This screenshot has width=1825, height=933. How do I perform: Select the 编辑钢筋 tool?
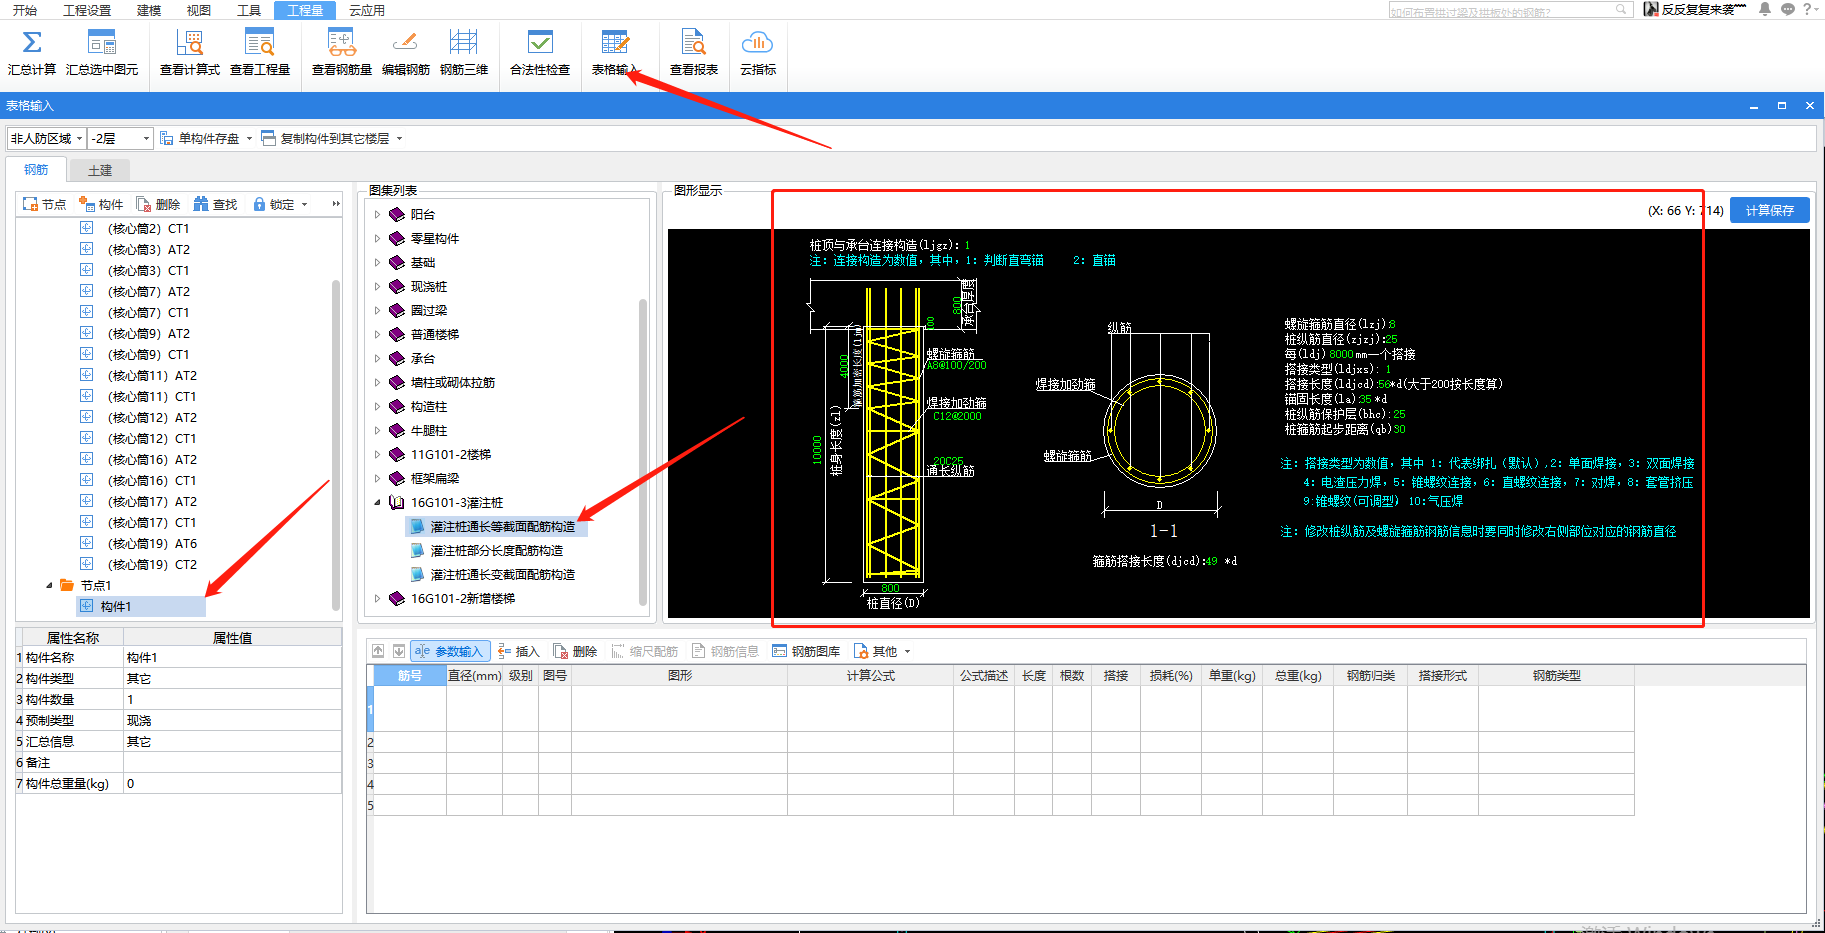tap(406, 53)
